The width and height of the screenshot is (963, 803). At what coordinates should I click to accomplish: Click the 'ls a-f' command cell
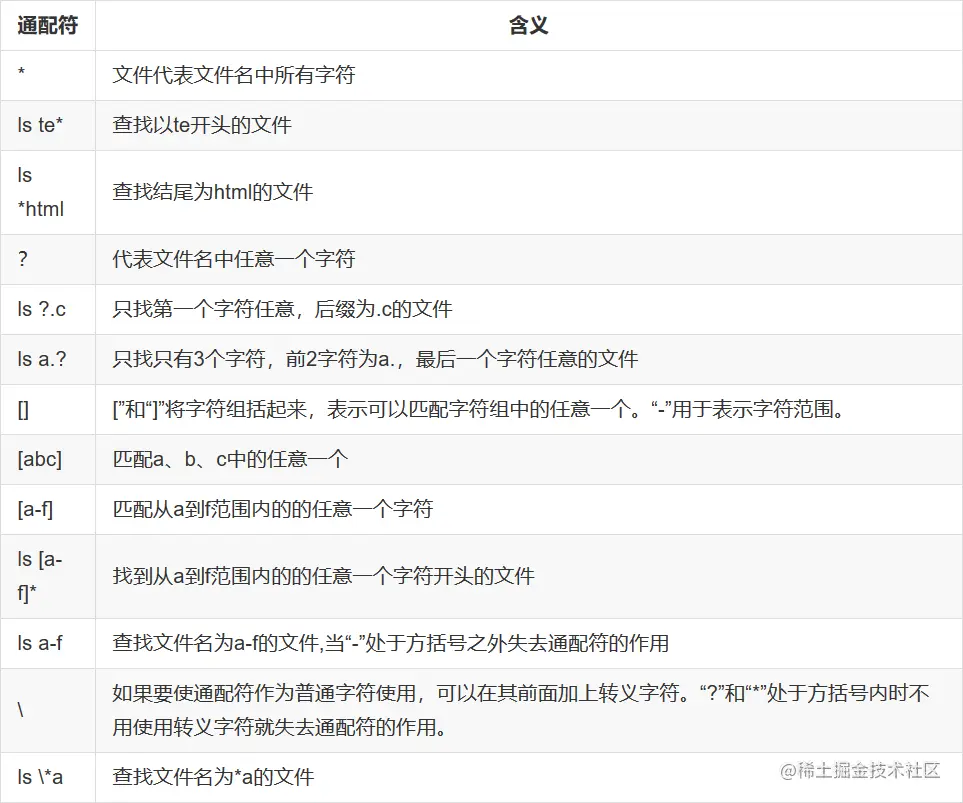click(x=48, y=643)
